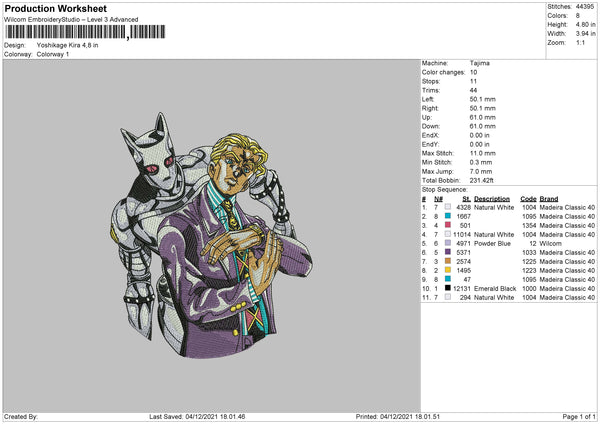The width and height of the screenshot is (600, 424).
Task: Click the Natural White swatch in row 11
Action: coord(448,297)
